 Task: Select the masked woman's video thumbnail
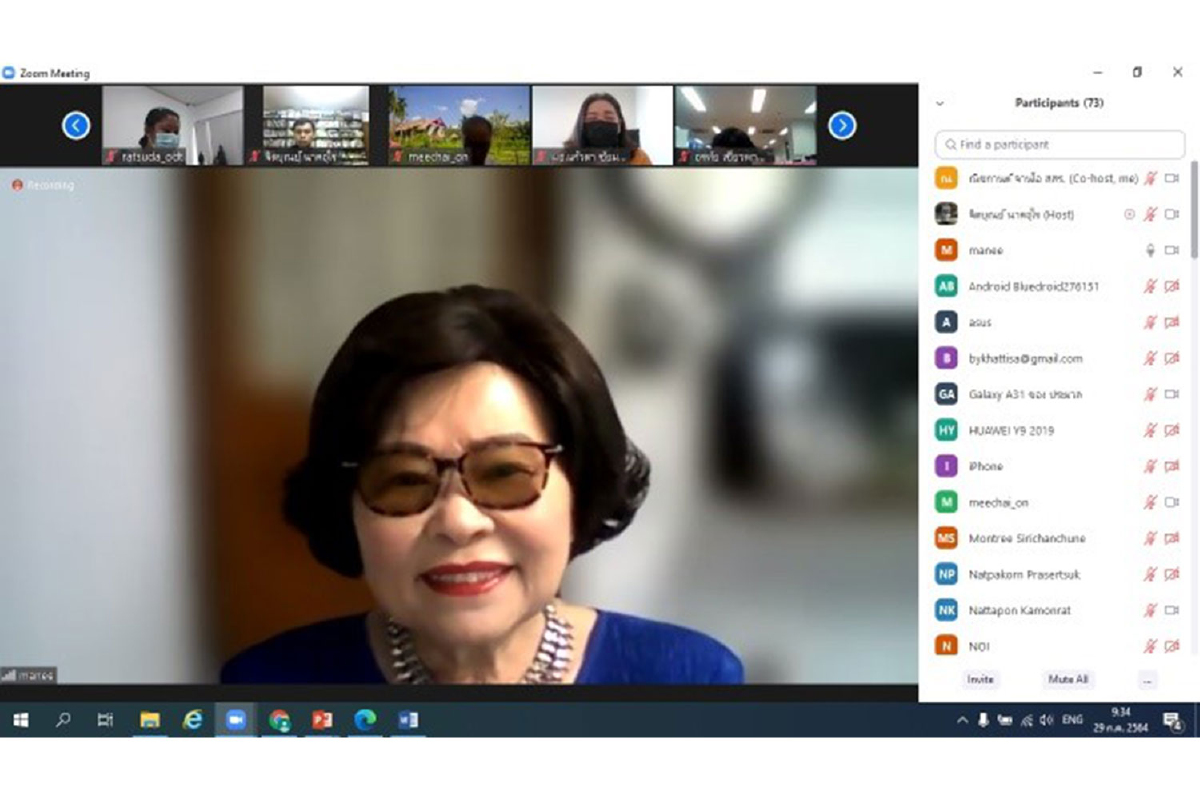point(602,125)
